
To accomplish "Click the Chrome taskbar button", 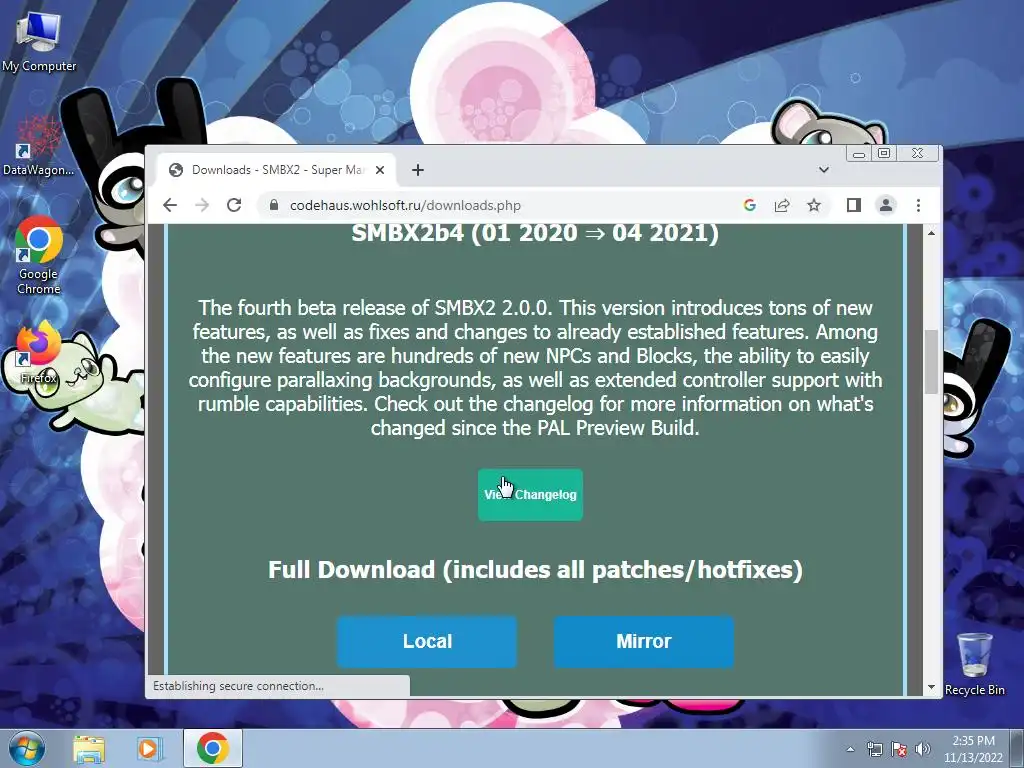I will (213, 748).
